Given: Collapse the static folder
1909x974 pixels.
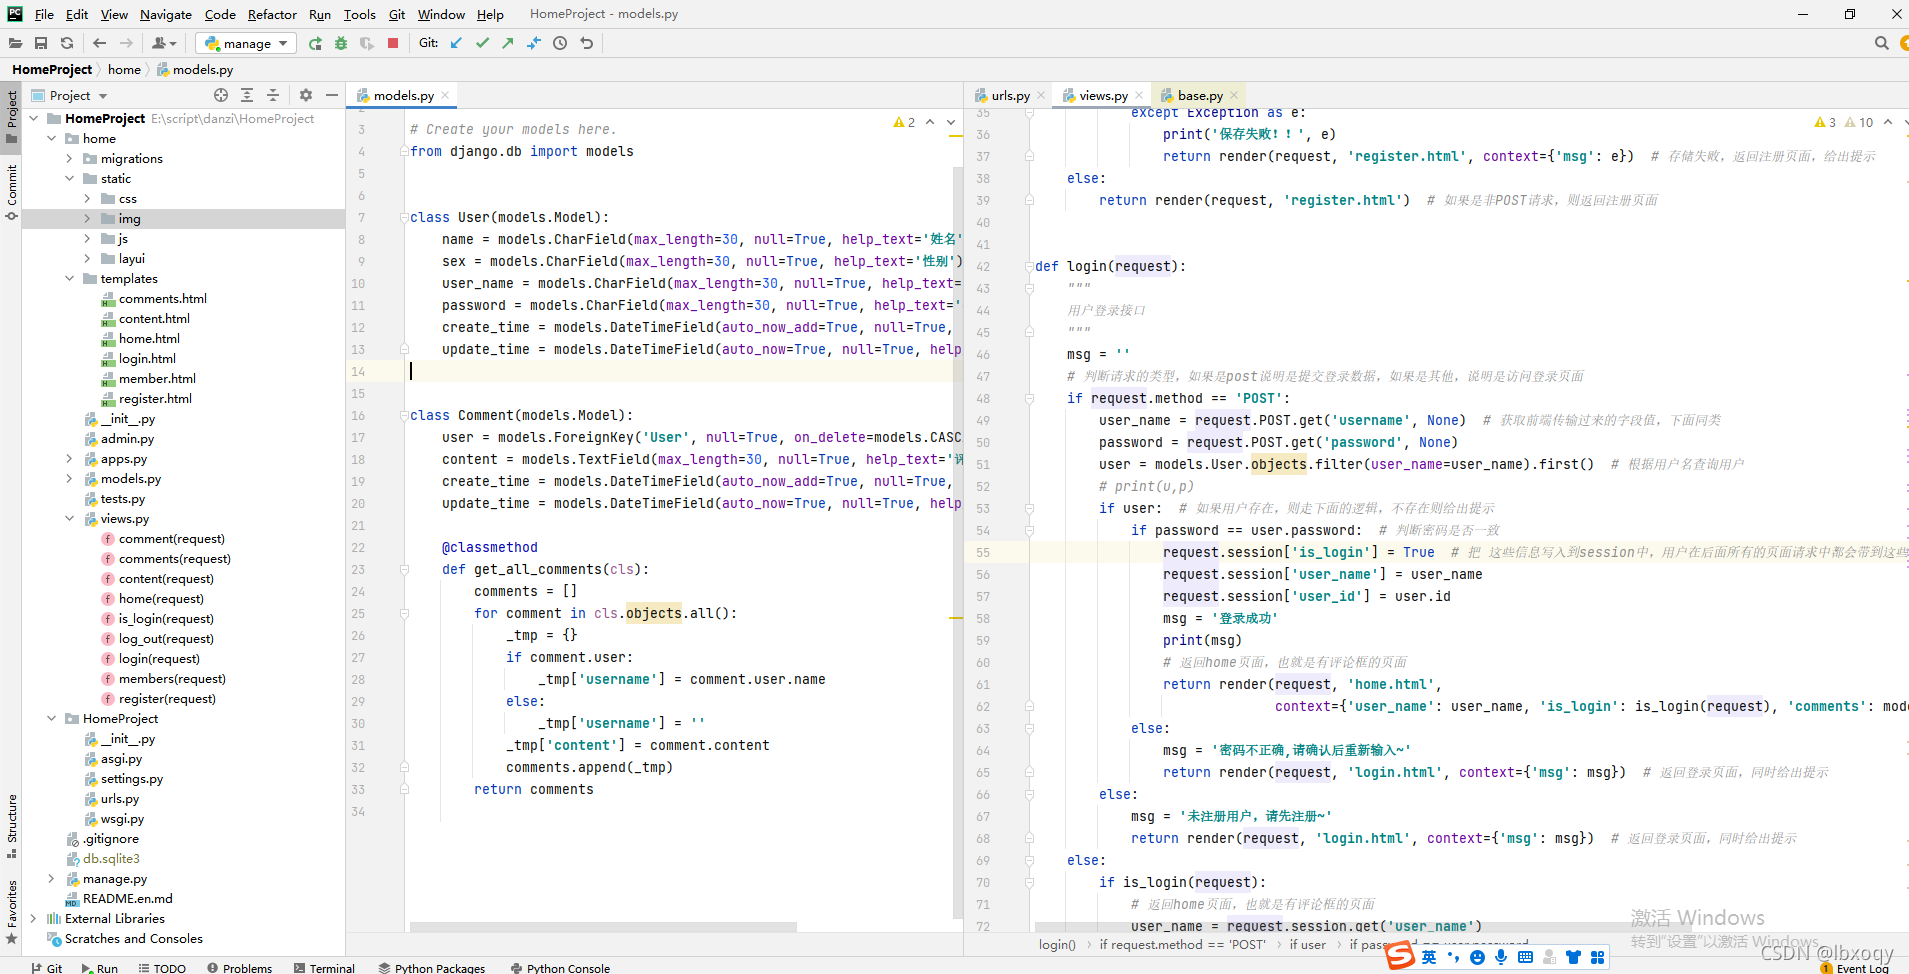Looking at the screenshot, I should (x=70, y=178).
